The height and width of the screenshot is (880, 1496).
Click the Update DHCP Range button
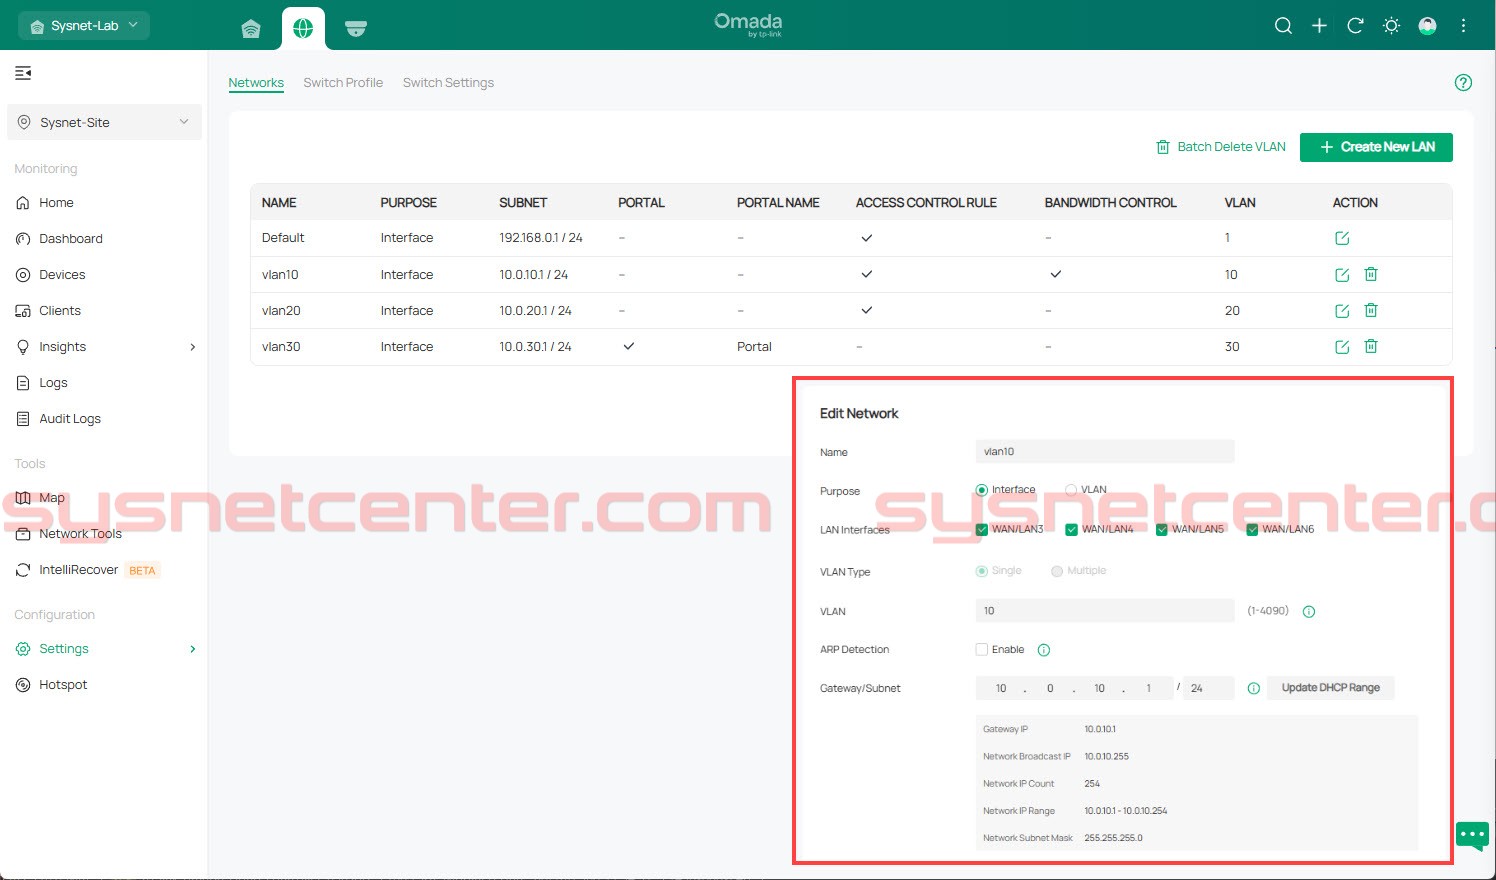pos(1330,688)
